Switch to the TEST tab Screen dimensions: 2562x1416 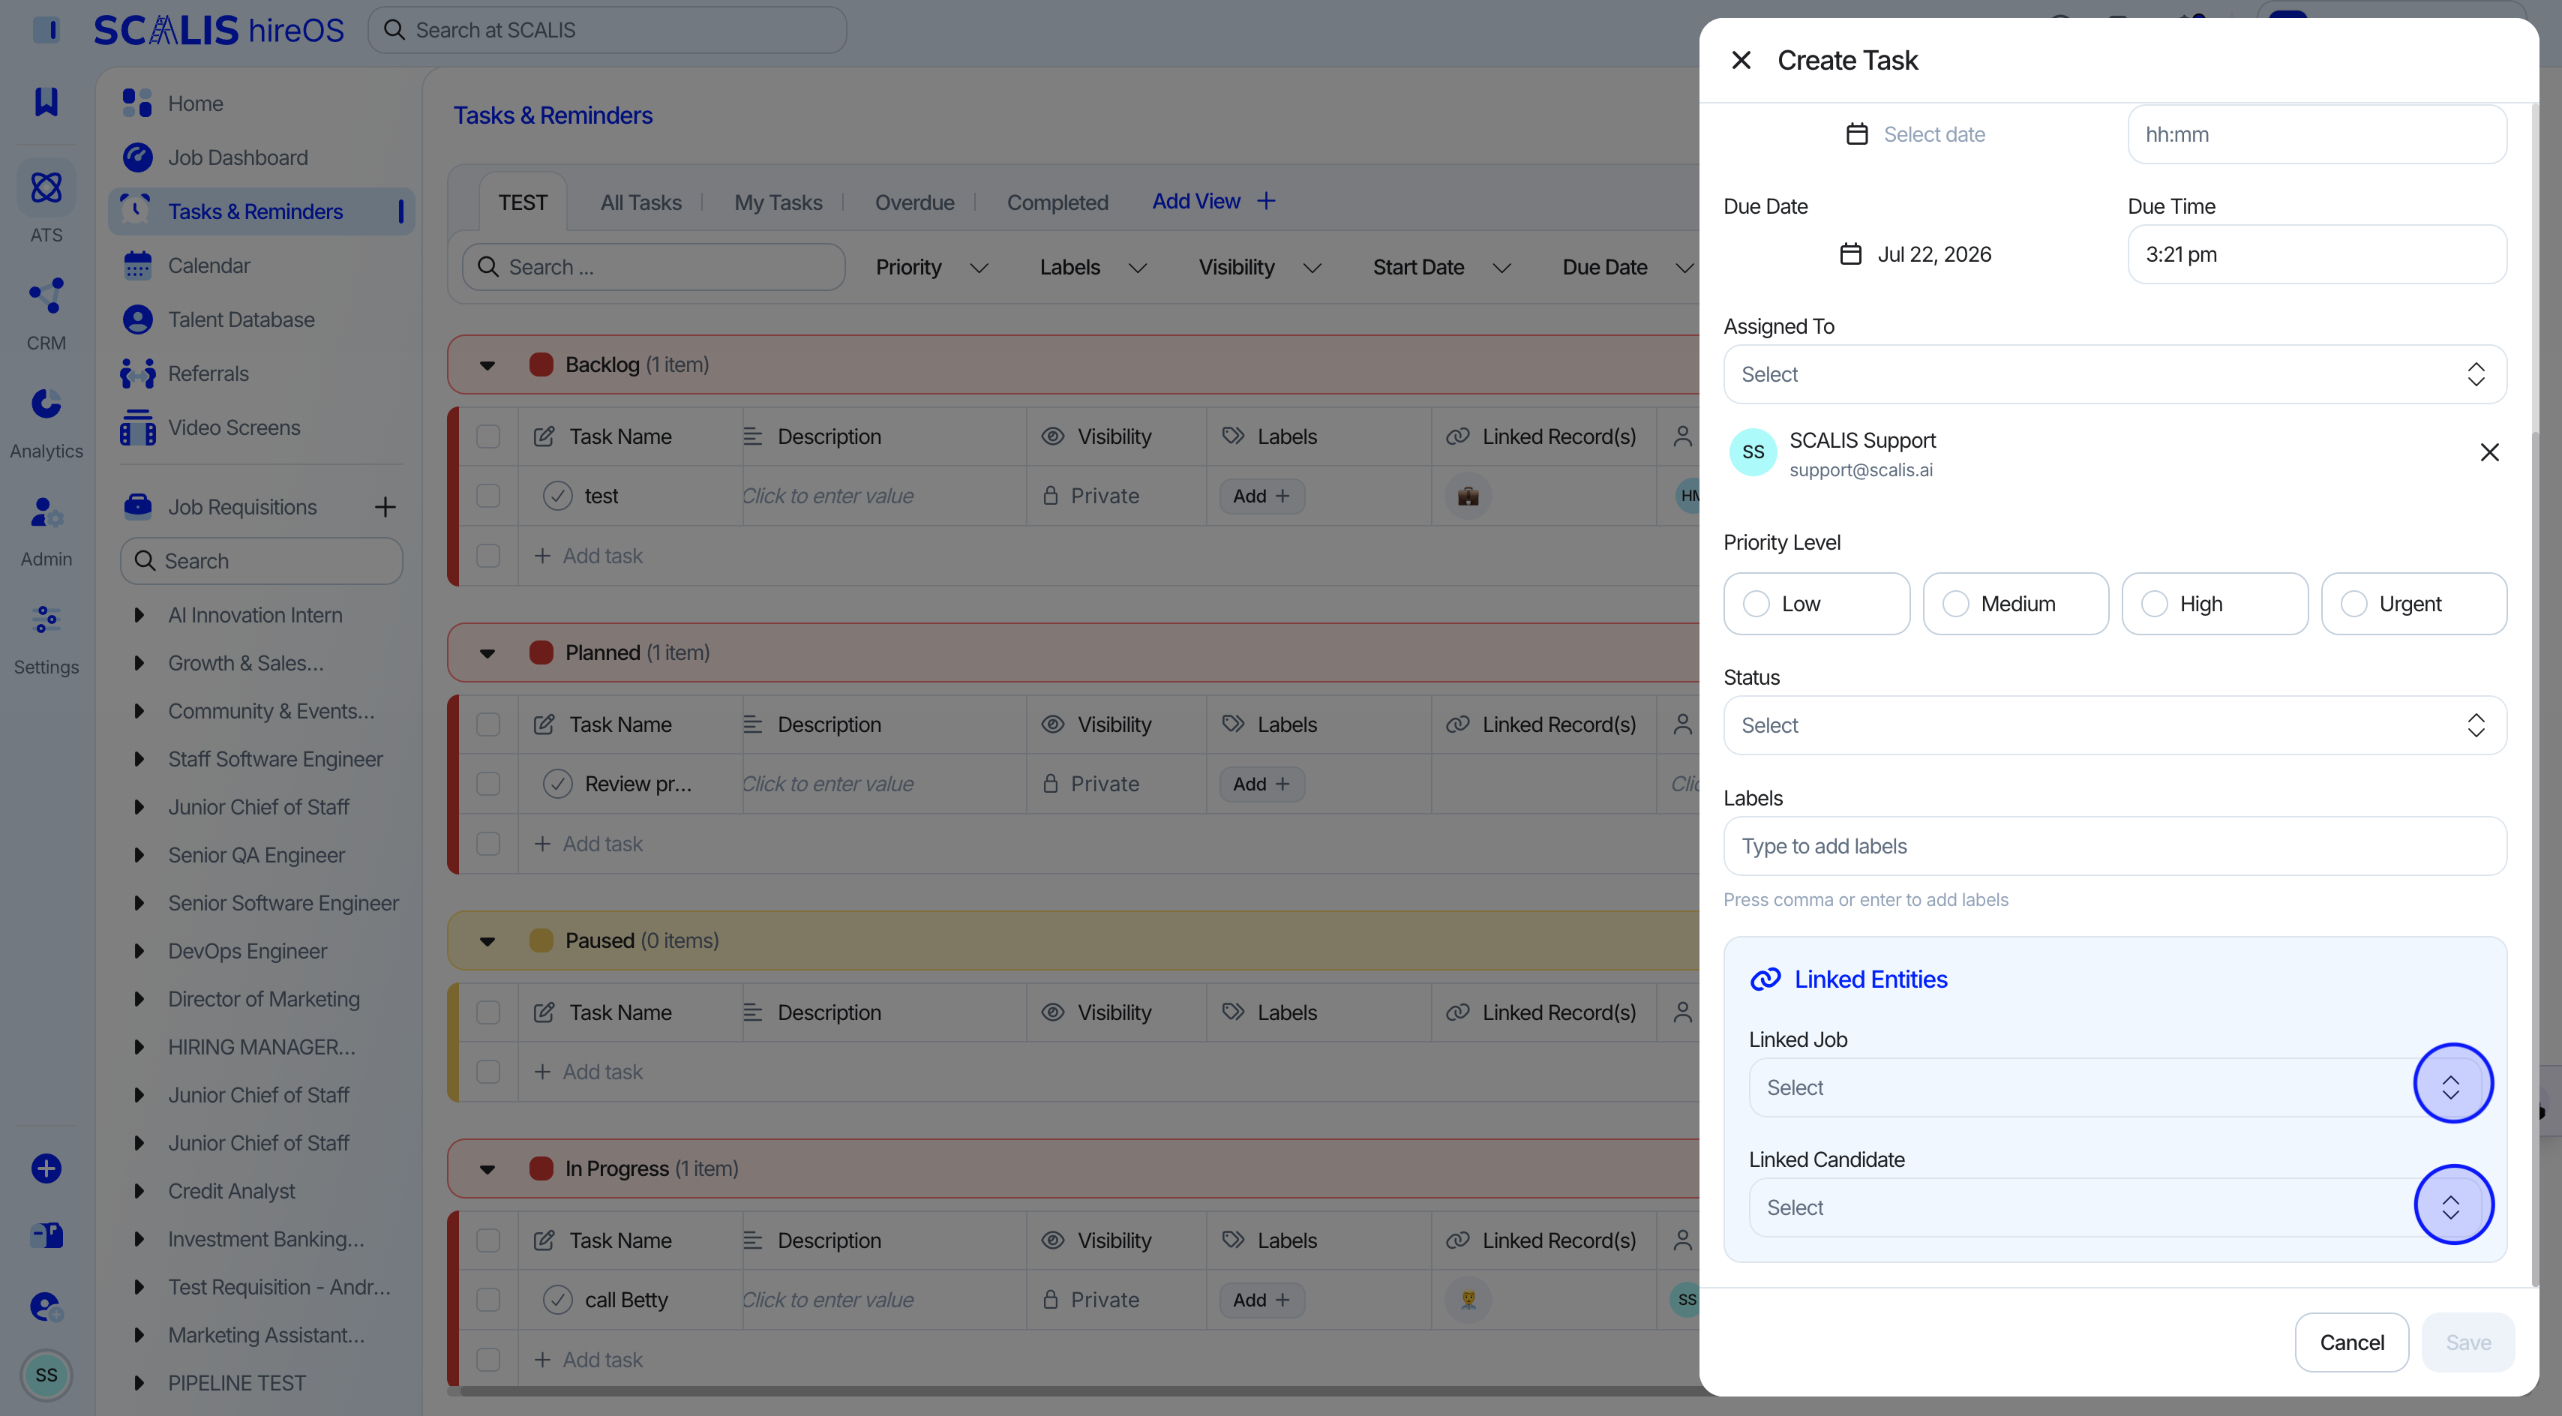coord(522,202)
